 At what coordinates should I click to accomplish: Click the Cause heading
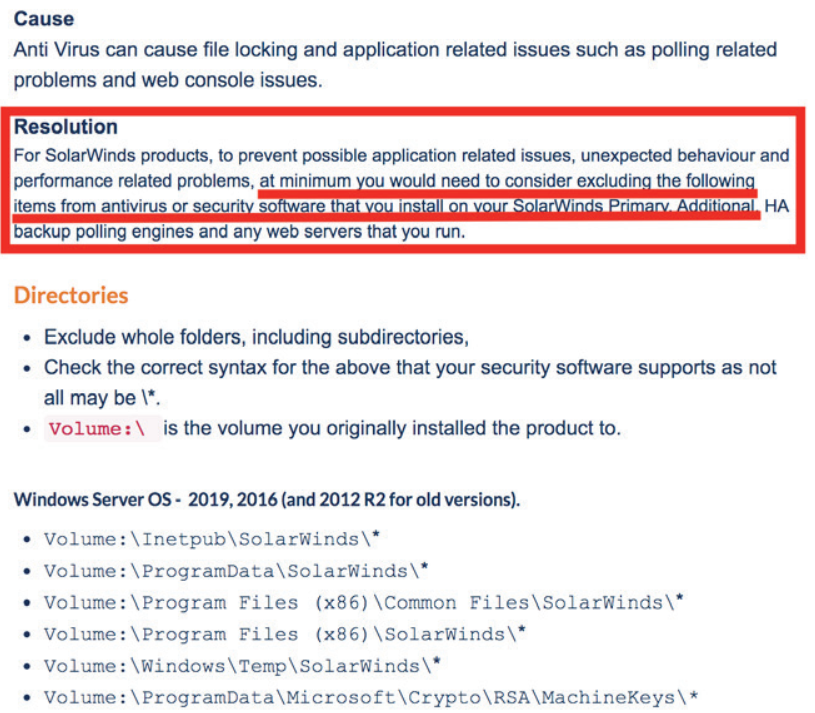[x=44, y=19]
